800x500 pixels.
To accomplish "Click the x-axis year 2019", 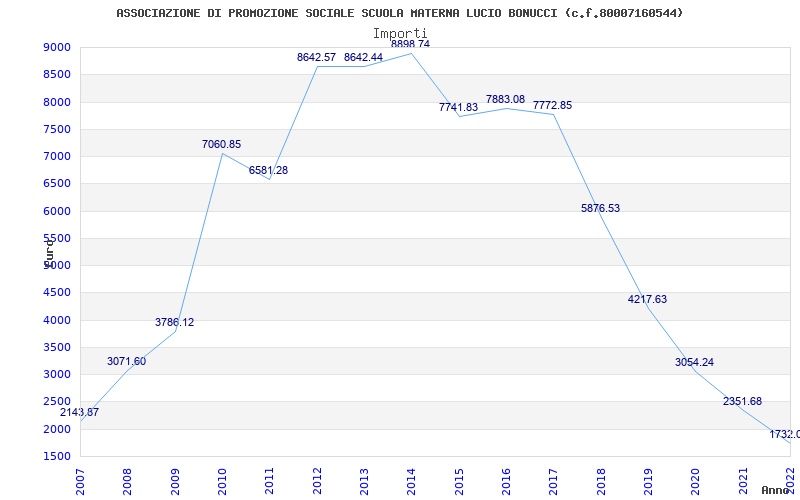I will point(648,481).
